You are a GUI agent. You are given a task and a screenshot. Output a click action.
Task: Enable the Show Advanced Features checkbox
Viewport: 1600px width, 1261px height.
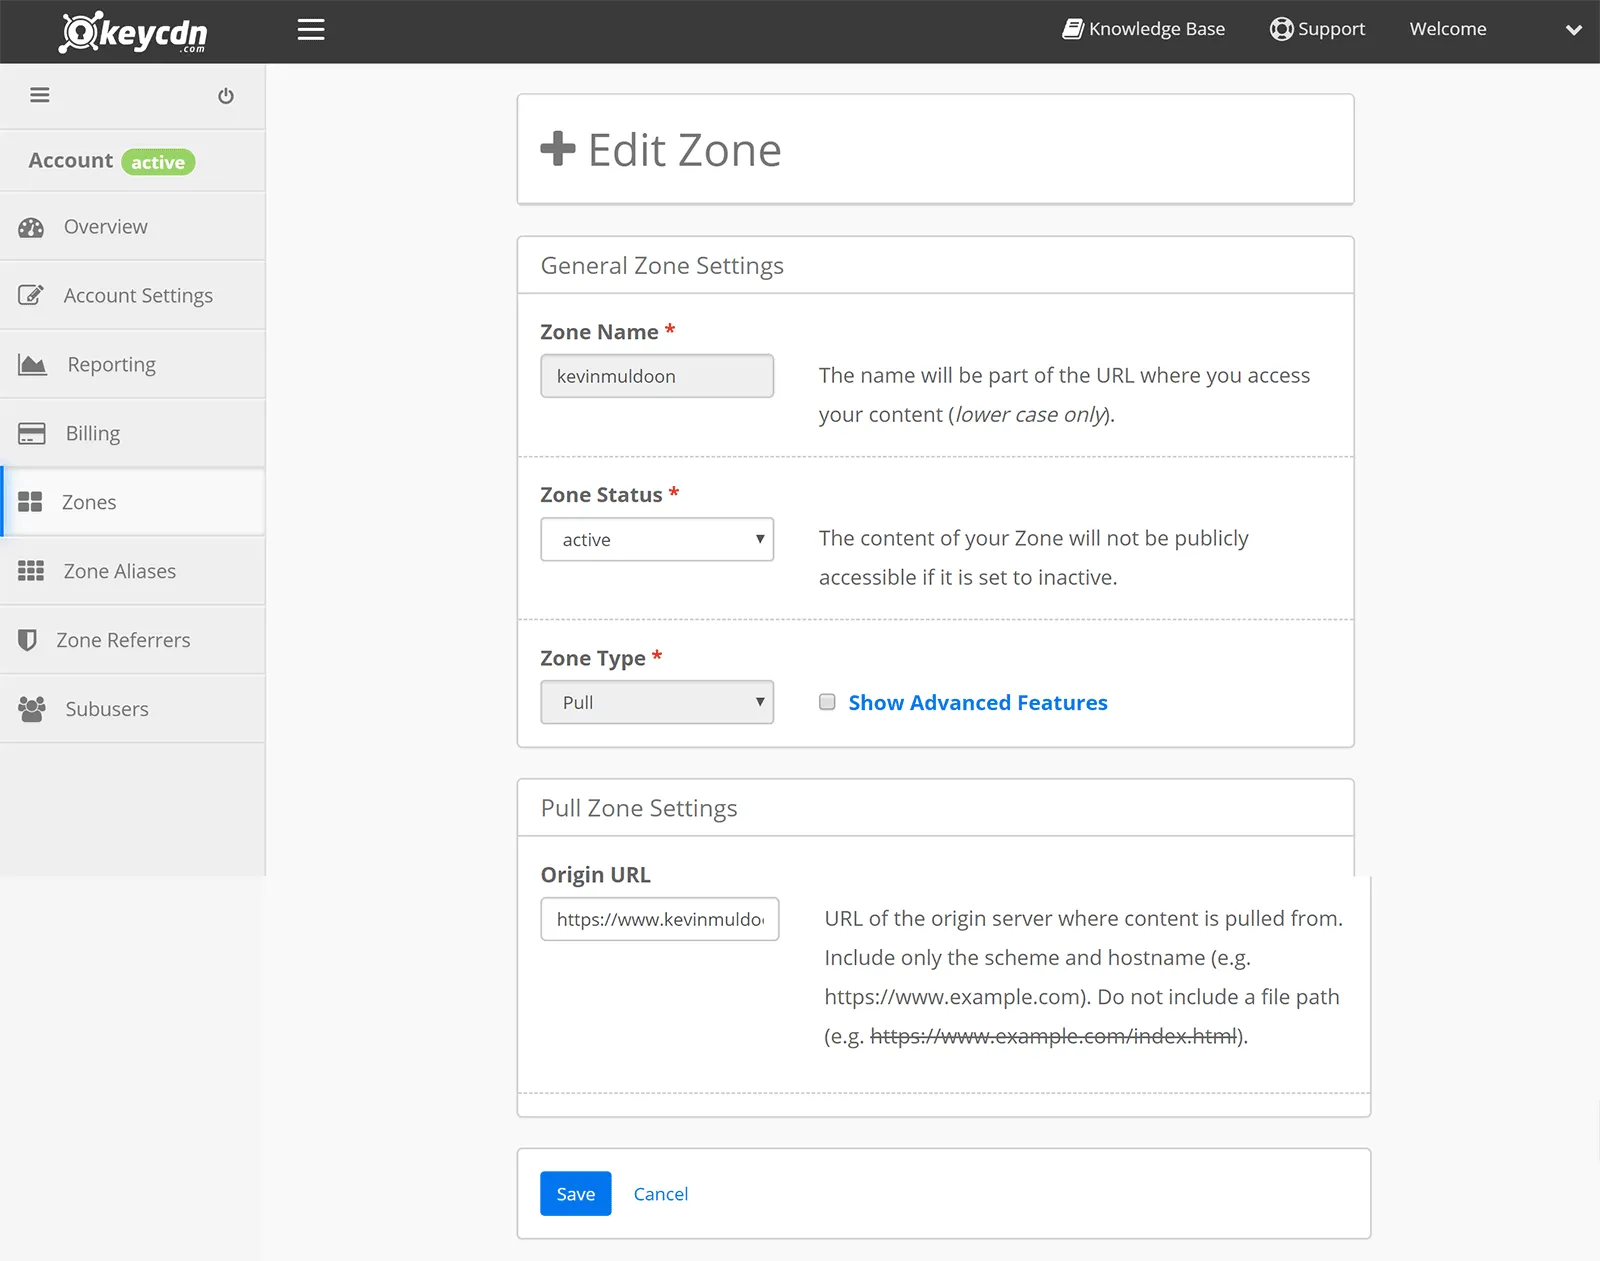(827, 702)
